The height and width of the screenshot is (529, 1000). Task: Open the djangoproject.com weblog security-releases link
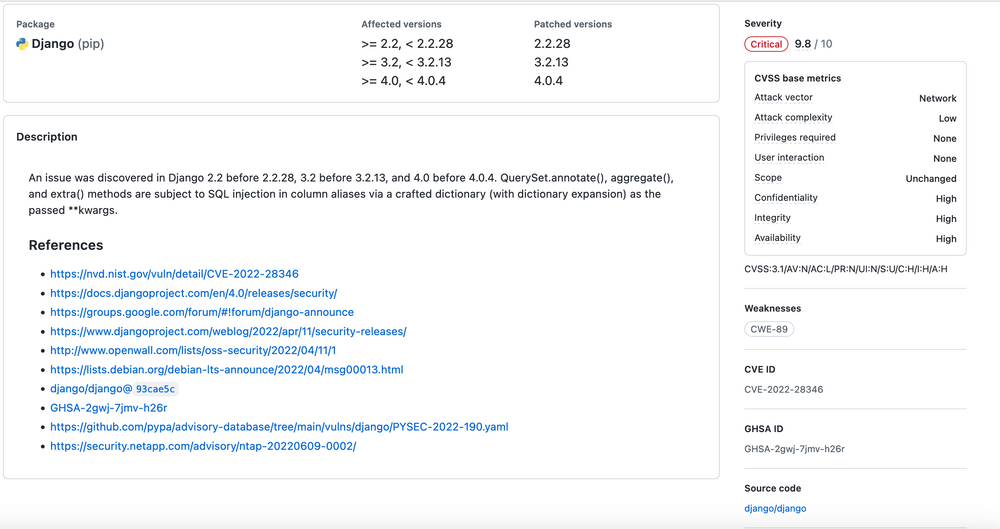(x=228, y=331)
